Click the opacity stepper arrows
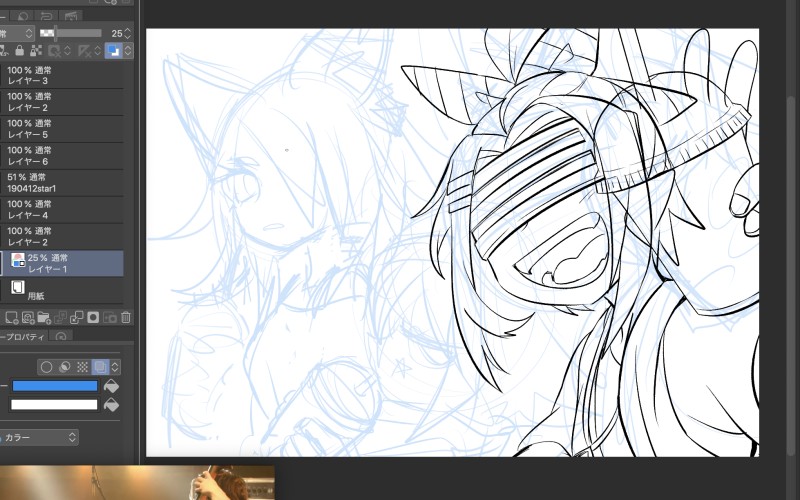This screenshot has width=800, height=500. (128, 34)
